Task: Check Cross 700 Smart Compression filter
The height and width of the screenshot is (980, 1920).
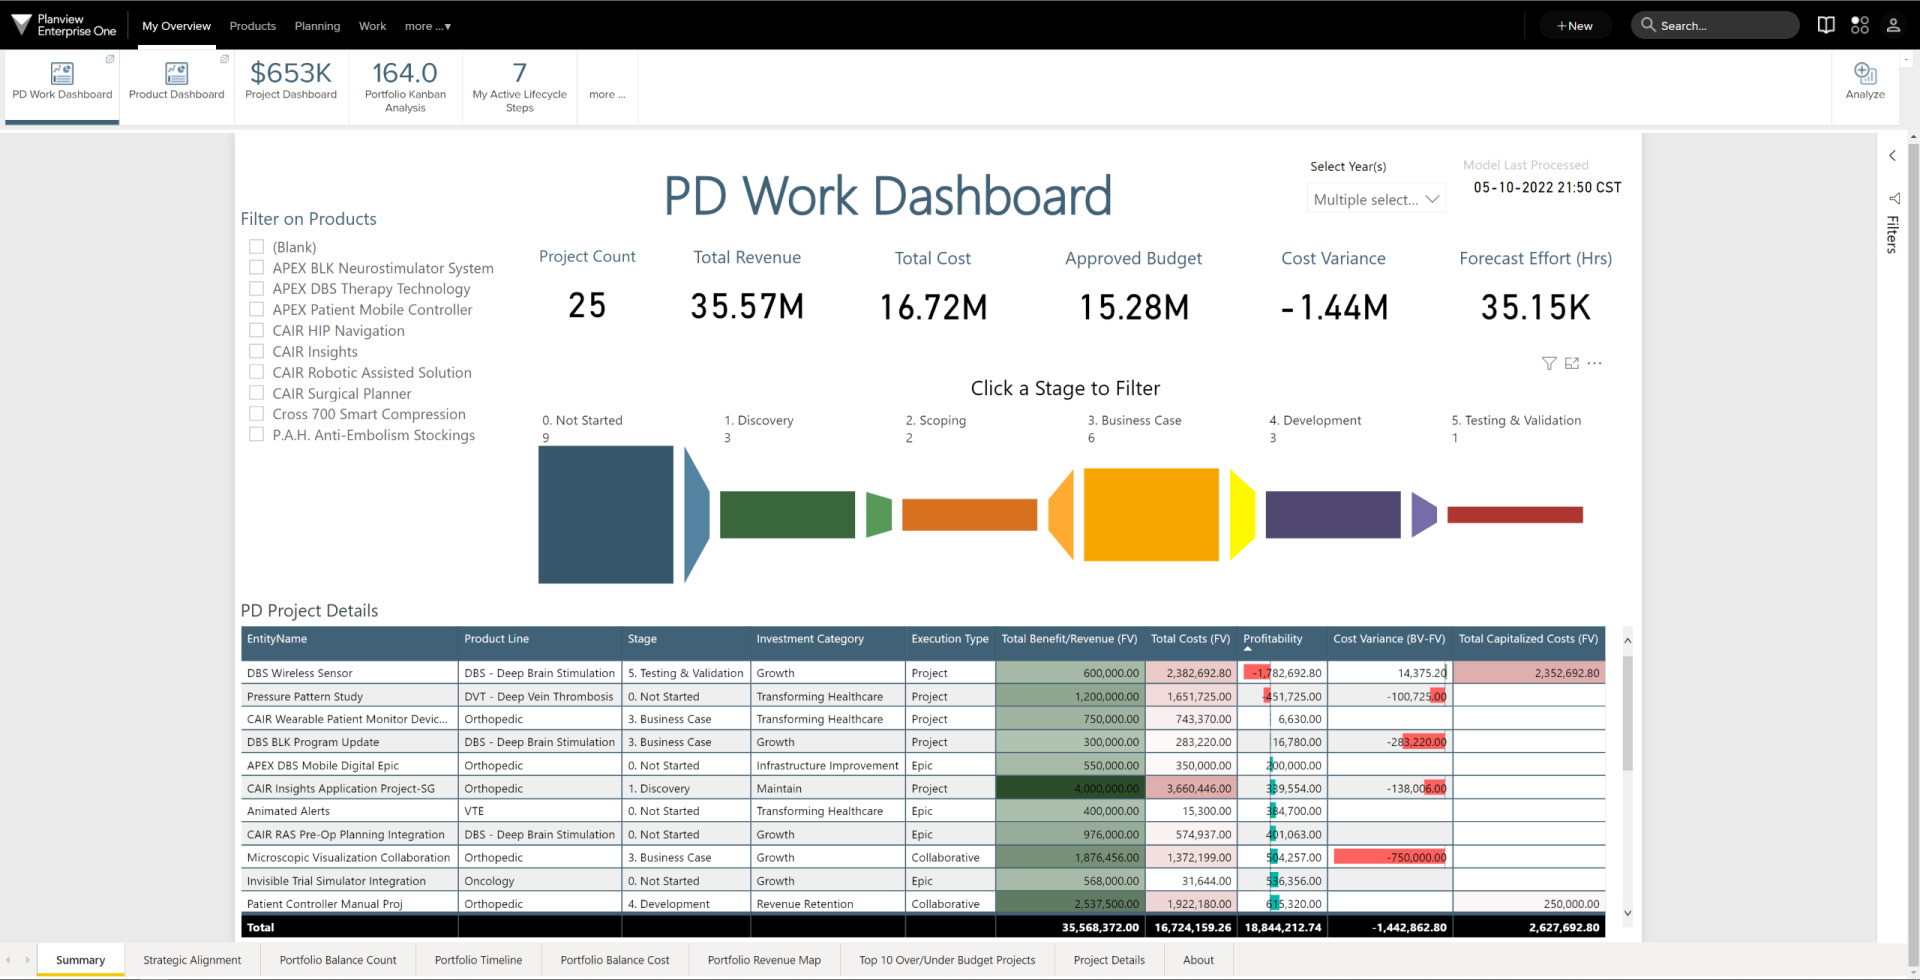Action: pyautogui.click(x=256, y=413)
